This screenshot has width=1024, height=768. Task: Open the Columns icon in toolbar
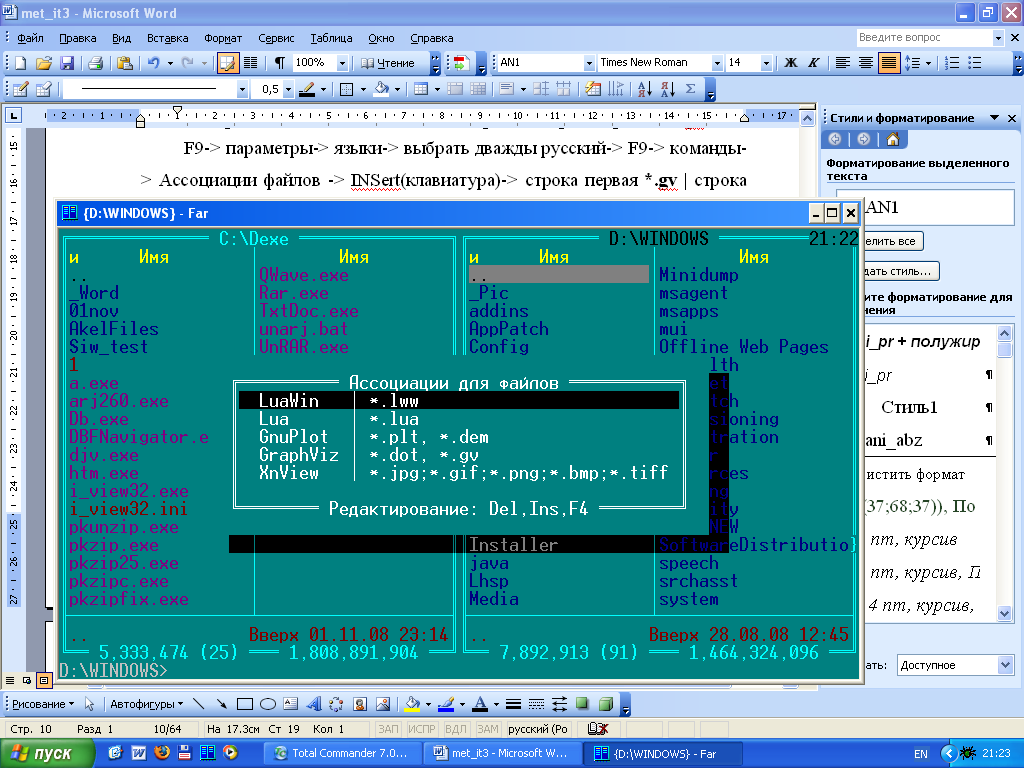pos(250,63)
